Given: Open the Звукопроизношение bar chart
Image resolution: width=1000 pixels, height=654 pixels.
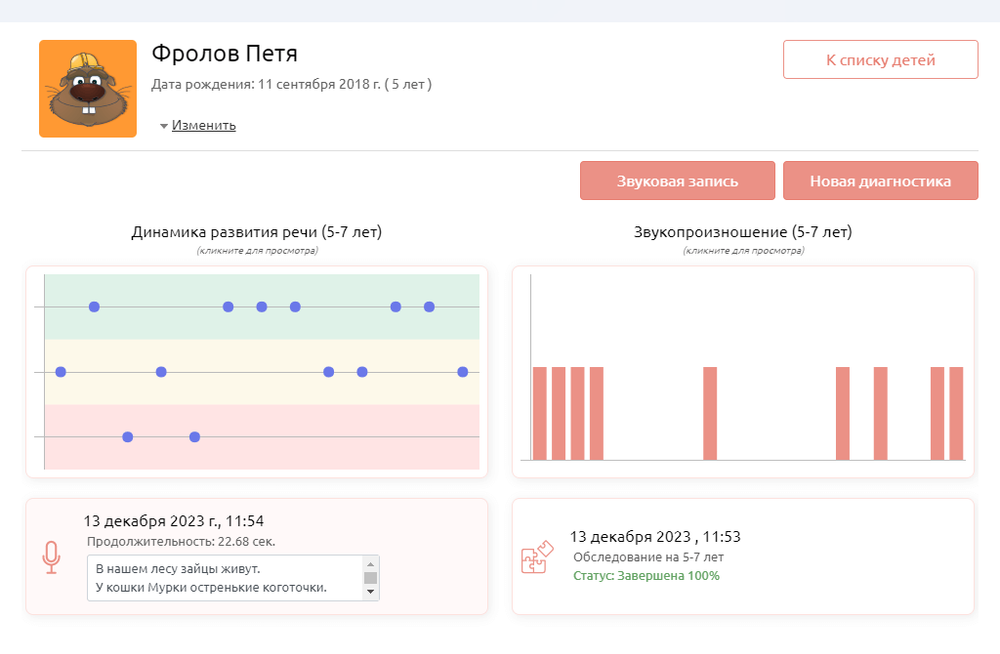Looking at the screenshot, I should (742, 371).
